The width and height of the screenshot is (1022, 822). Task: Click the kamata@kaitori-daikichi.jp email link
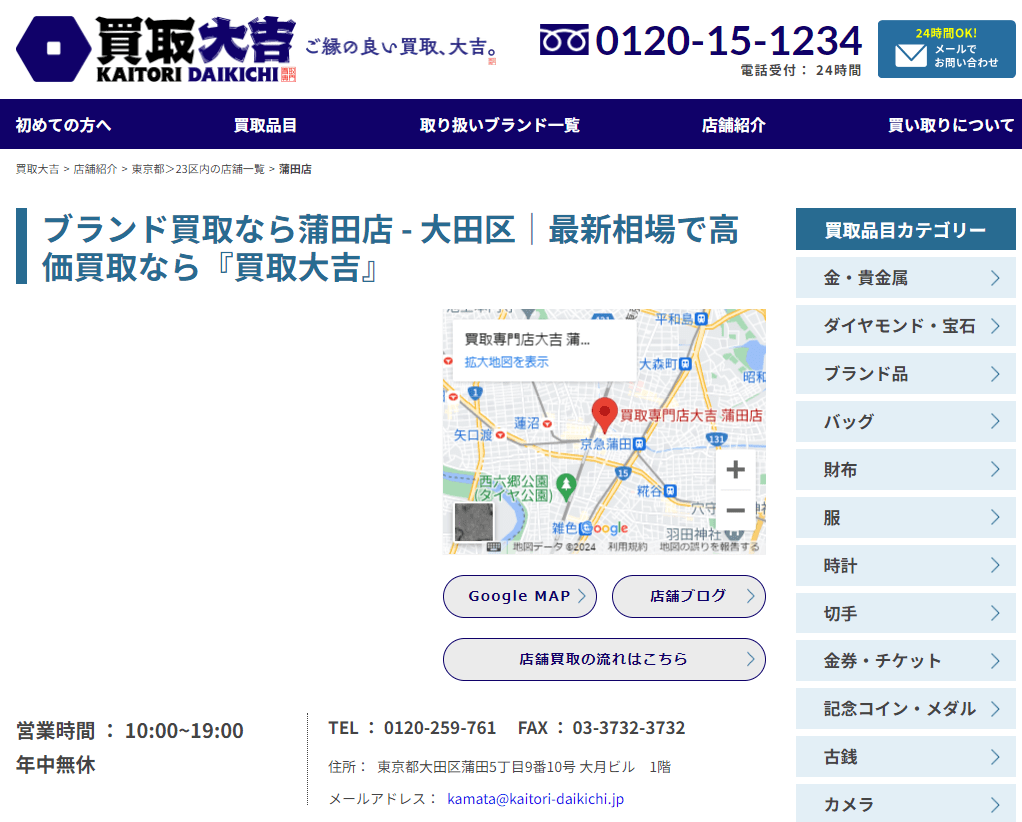tap(535, 799)
